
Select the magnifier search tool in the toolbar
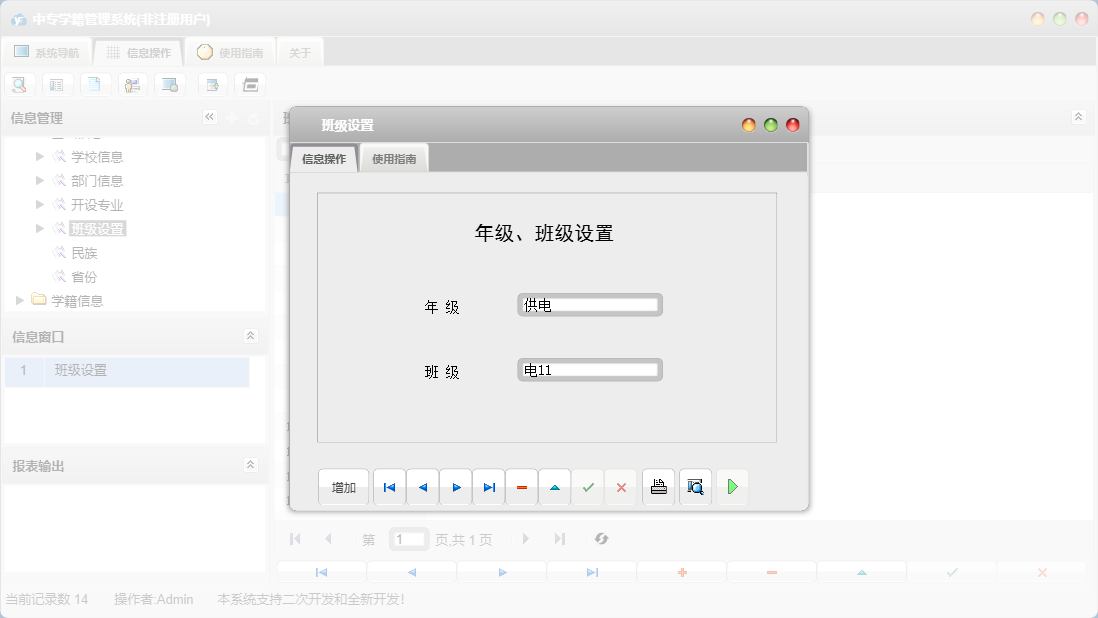19,84
